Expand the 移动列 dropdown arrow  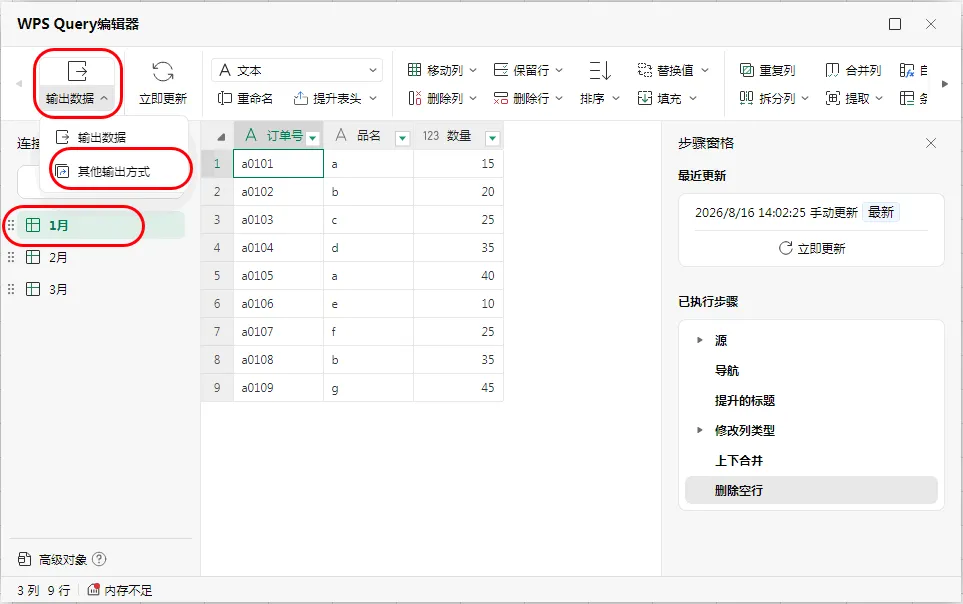473,70
